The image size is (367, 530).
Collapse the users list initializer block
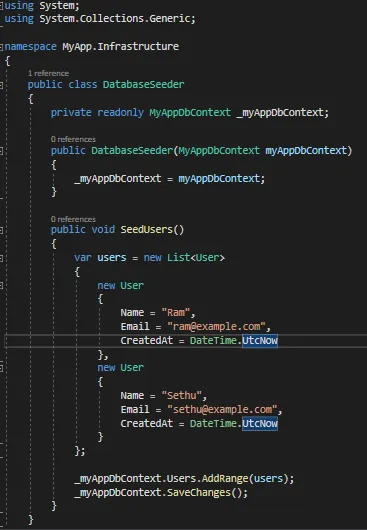coord(1,258)
